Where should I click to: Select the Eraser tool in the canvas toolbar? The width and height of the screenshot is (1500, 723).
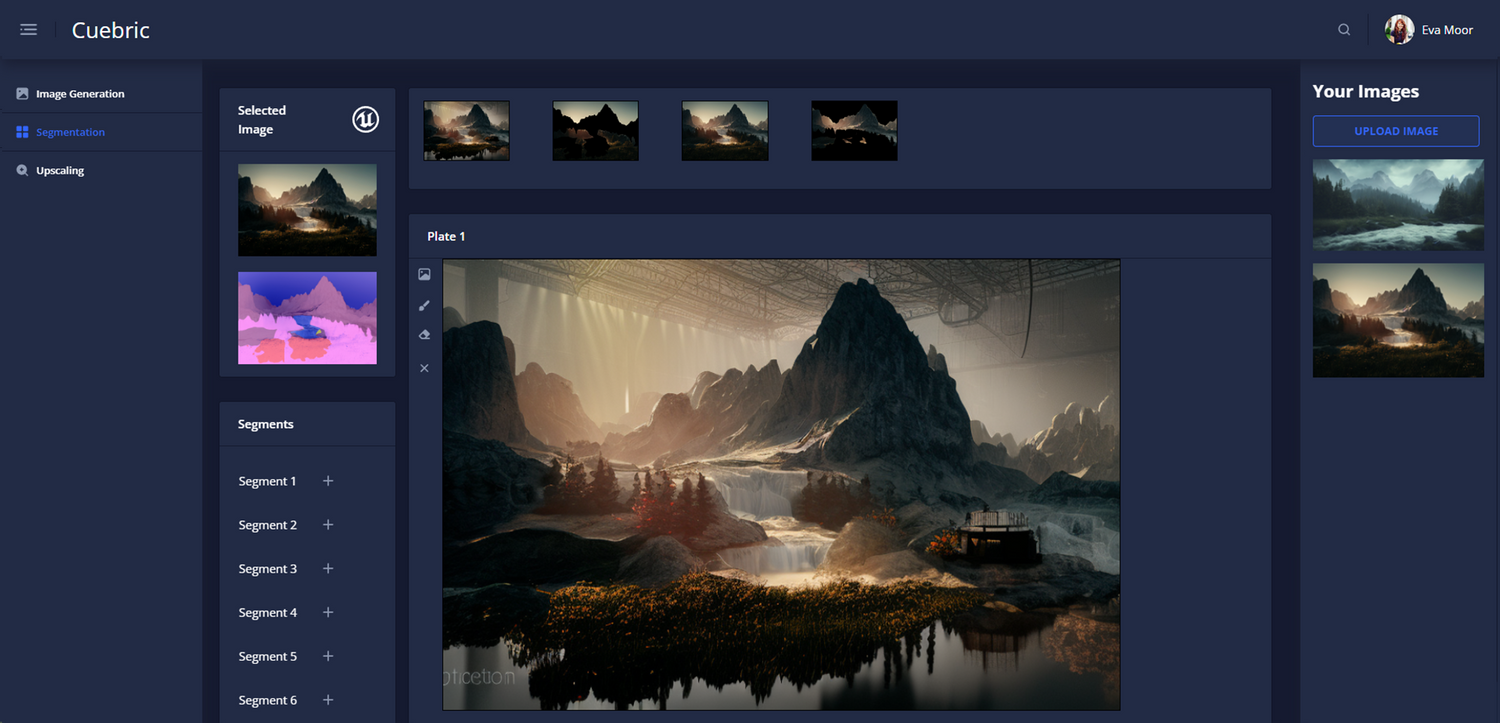click(424, 335)
